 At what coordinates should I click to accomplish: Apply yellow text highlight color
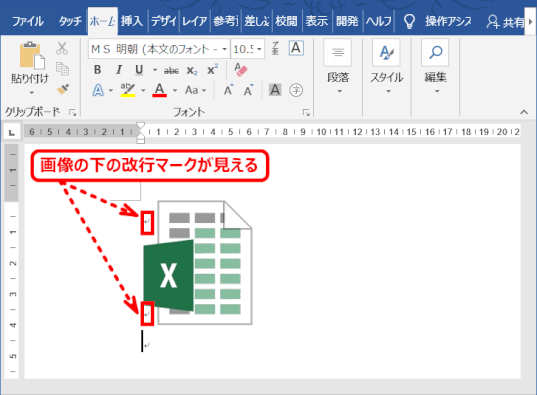pyautogui.click(x=127, y=90)
